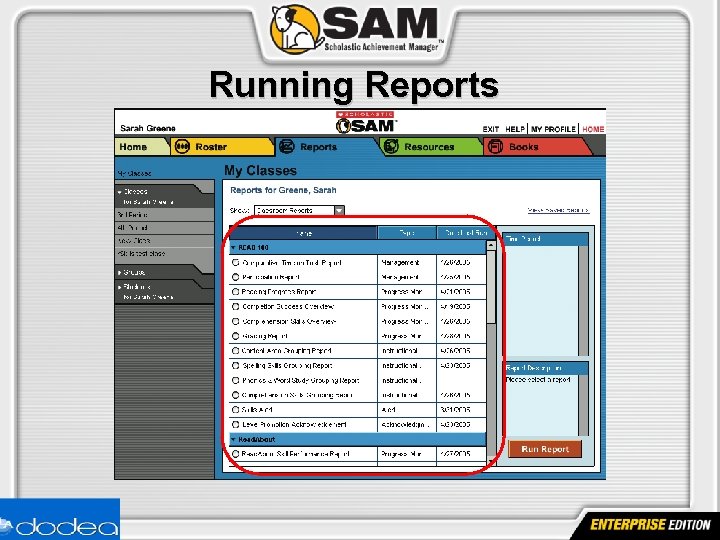720x540 pixels.
Task: Select the Spelling Skills Grouping Report radio button
Action: [x=236, y=366]
